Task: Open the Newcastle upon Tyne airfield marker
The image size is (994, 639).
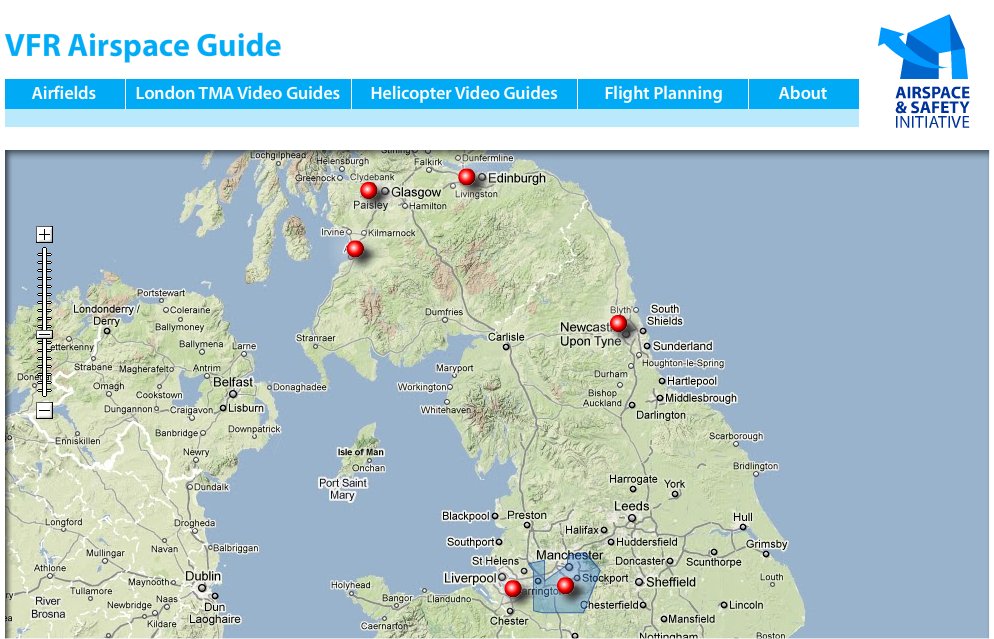Action: (x=618, y=323)
